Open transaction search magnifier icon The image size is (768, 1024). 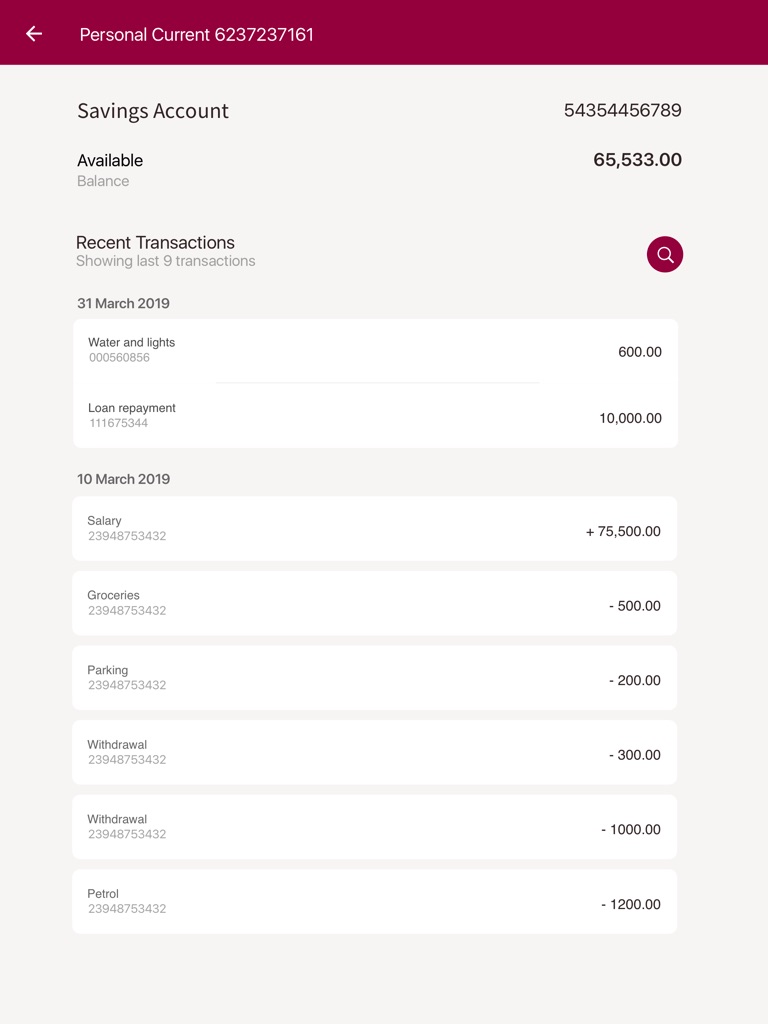coord(665,255)
